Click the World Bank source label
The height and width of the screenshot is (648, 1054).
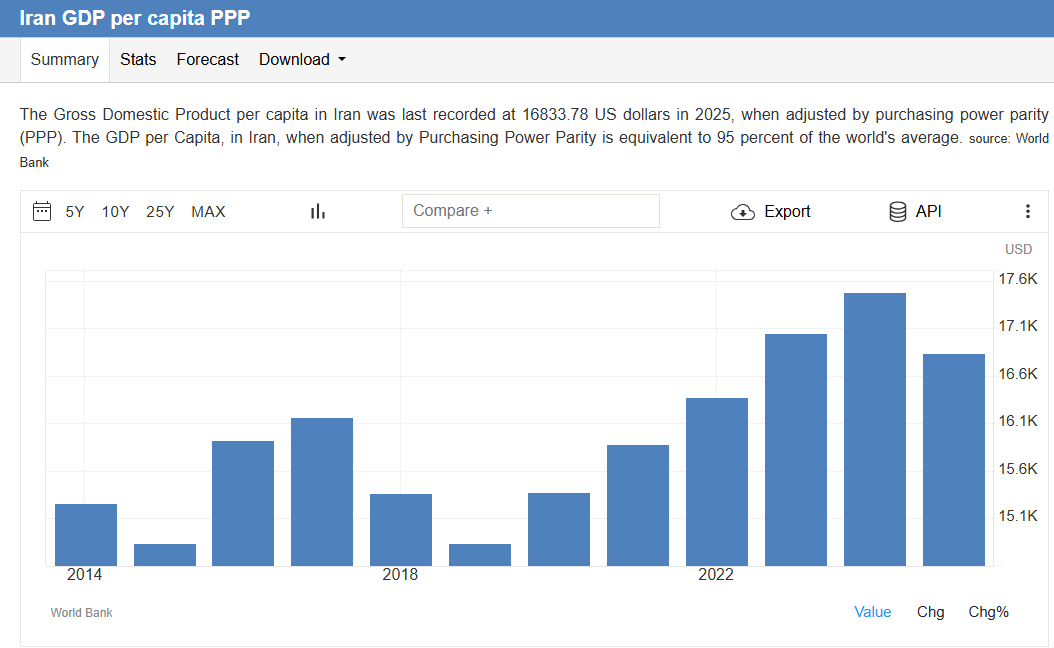(81, 612)
